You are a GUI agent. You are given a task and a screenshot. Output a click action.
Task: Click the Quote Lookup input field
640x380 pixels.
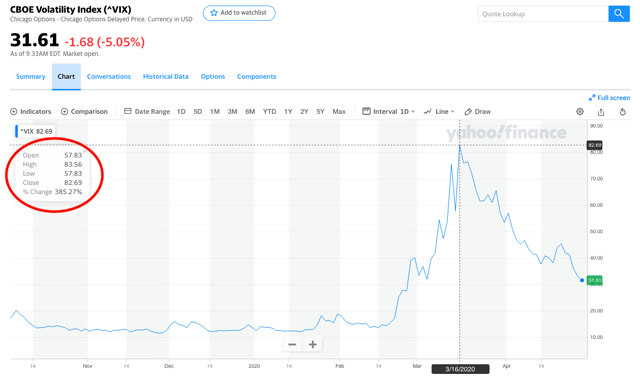tap(543, 14)
